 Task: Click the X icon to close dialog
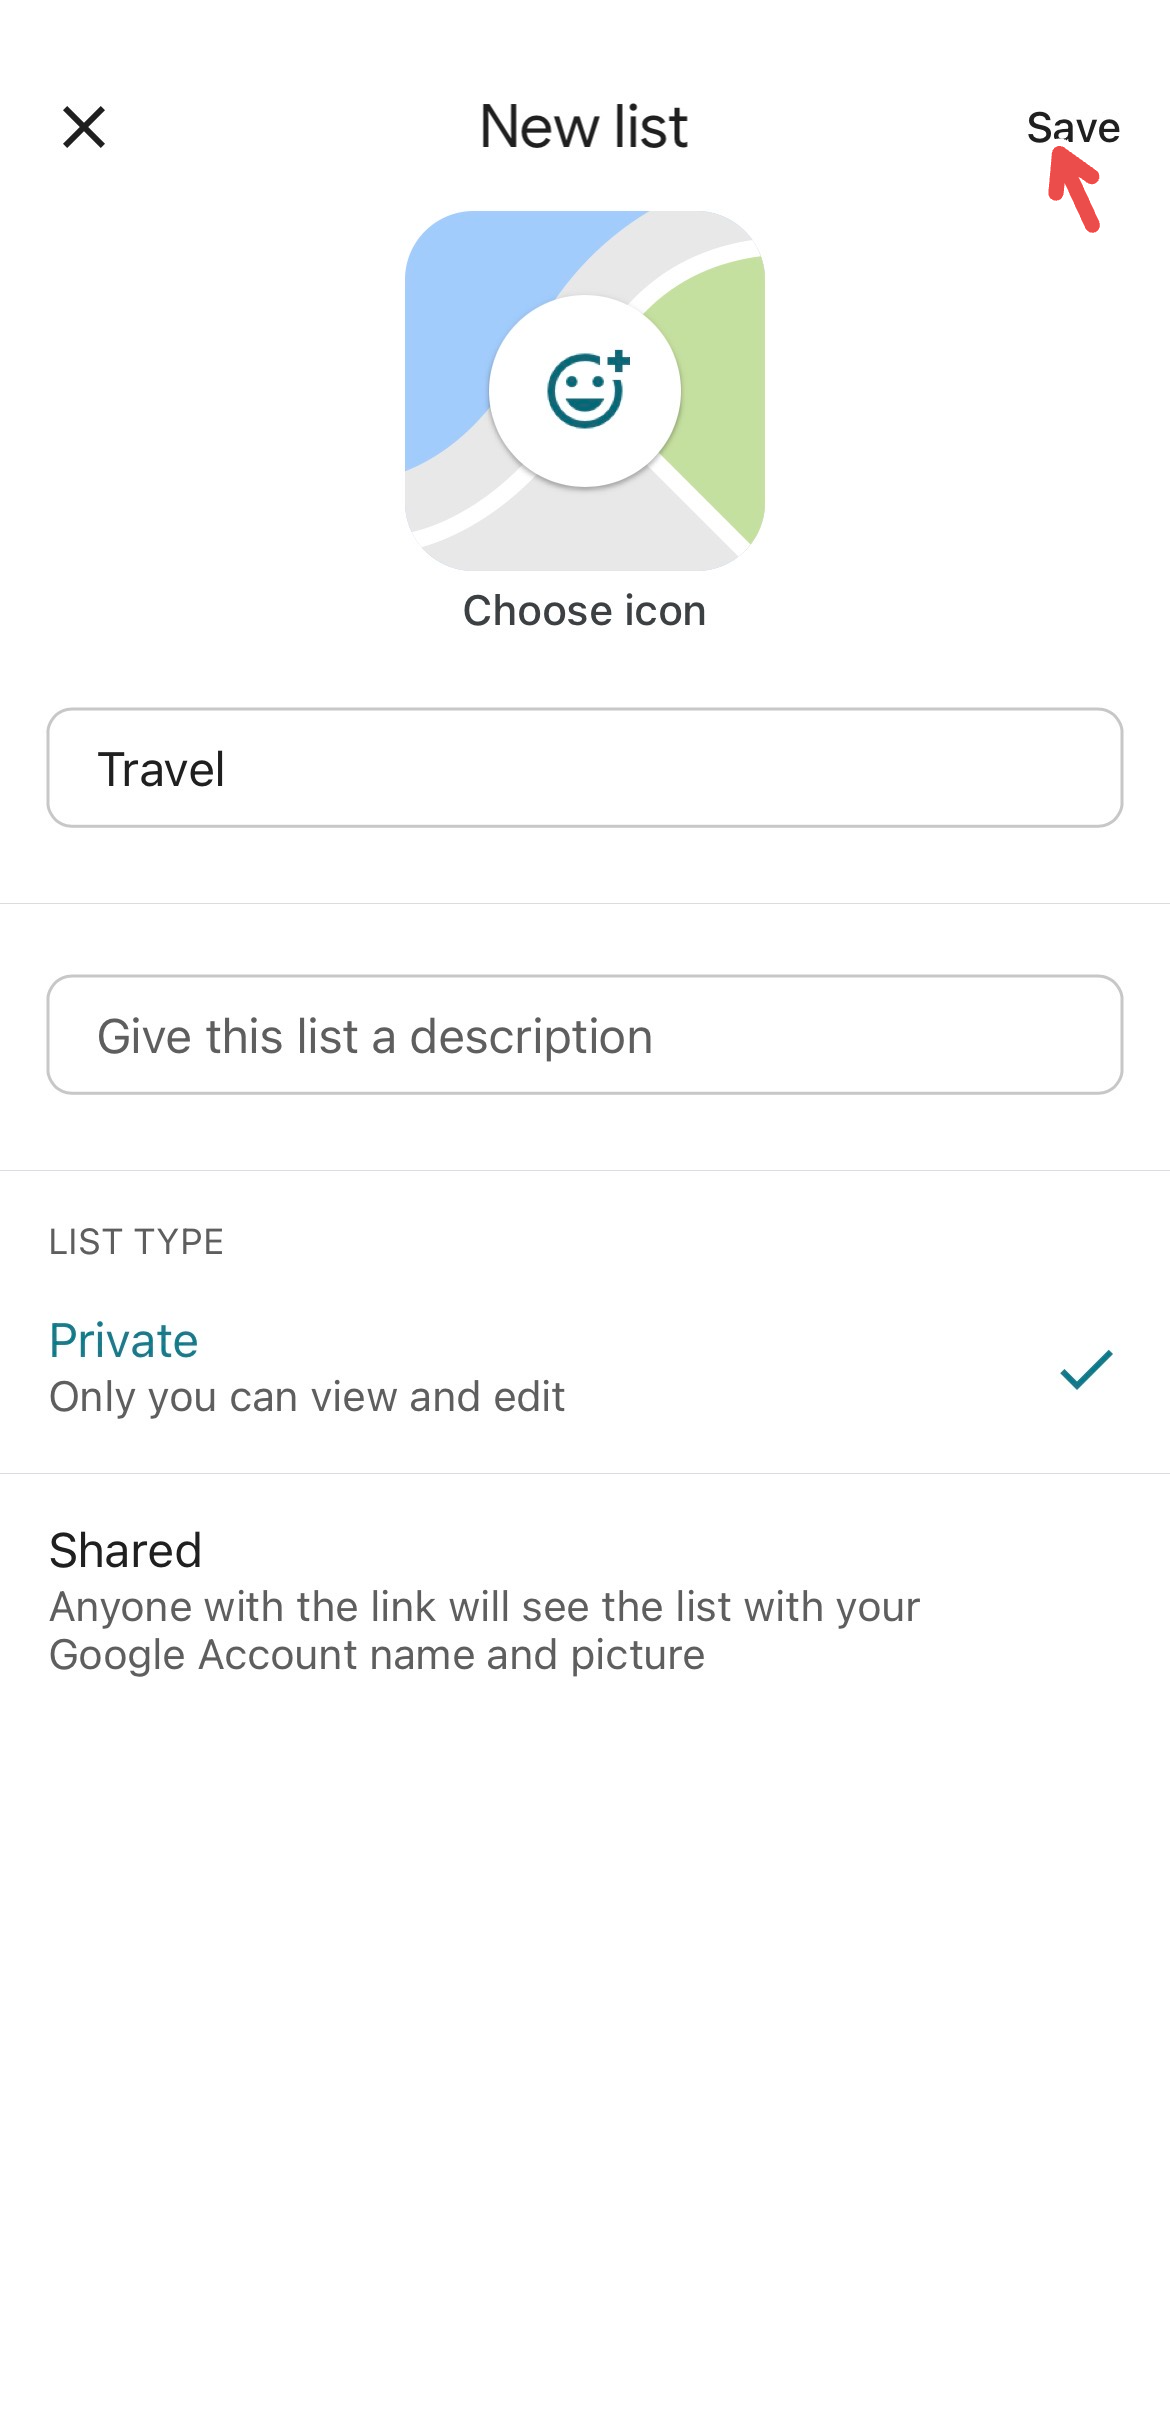[84, 126]
